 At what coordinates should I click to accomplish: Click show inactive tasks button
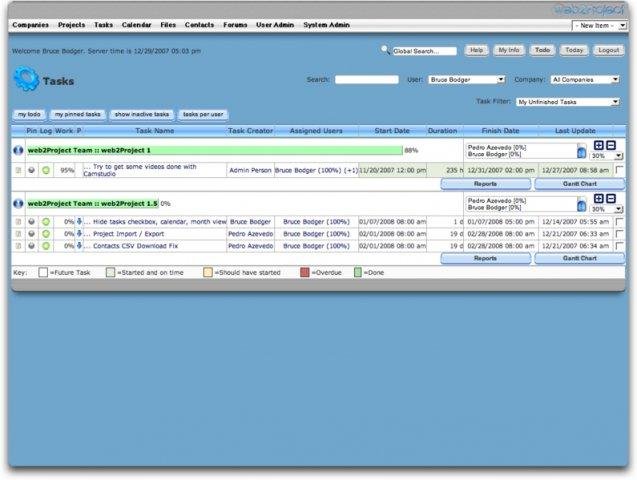[x=142, y=115]
